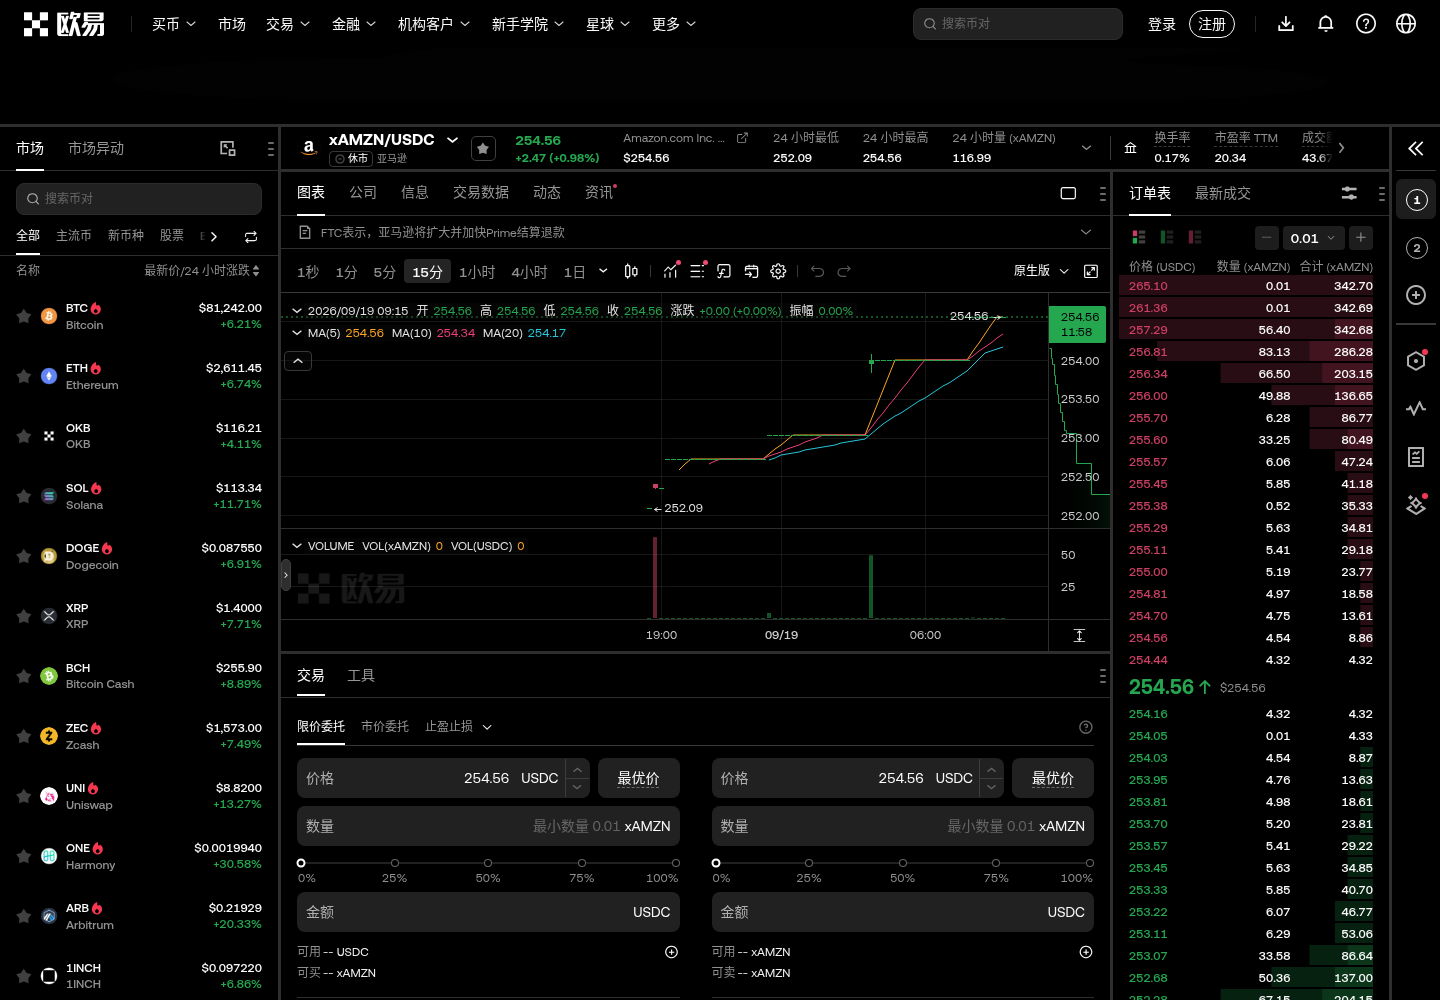Undo the last chart action
Image resolution: width=1440 pixels, height=1000 pixels.
tap(817, 271)
